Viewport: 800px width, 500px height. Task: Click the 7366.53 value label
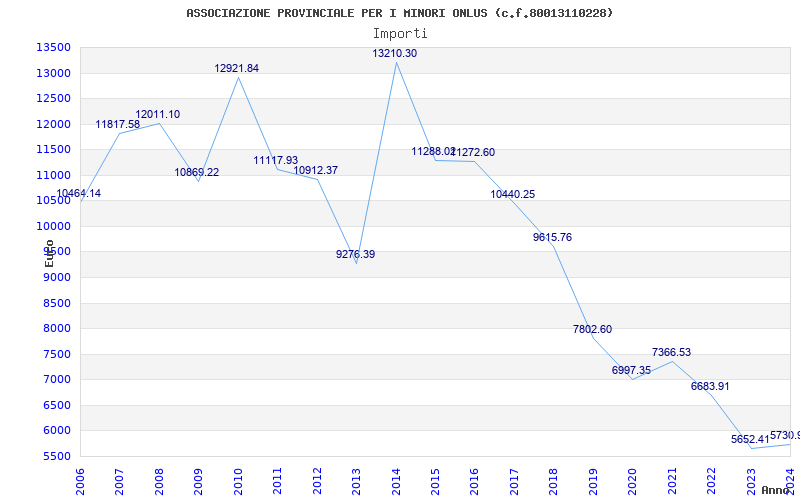coord(671,352)
